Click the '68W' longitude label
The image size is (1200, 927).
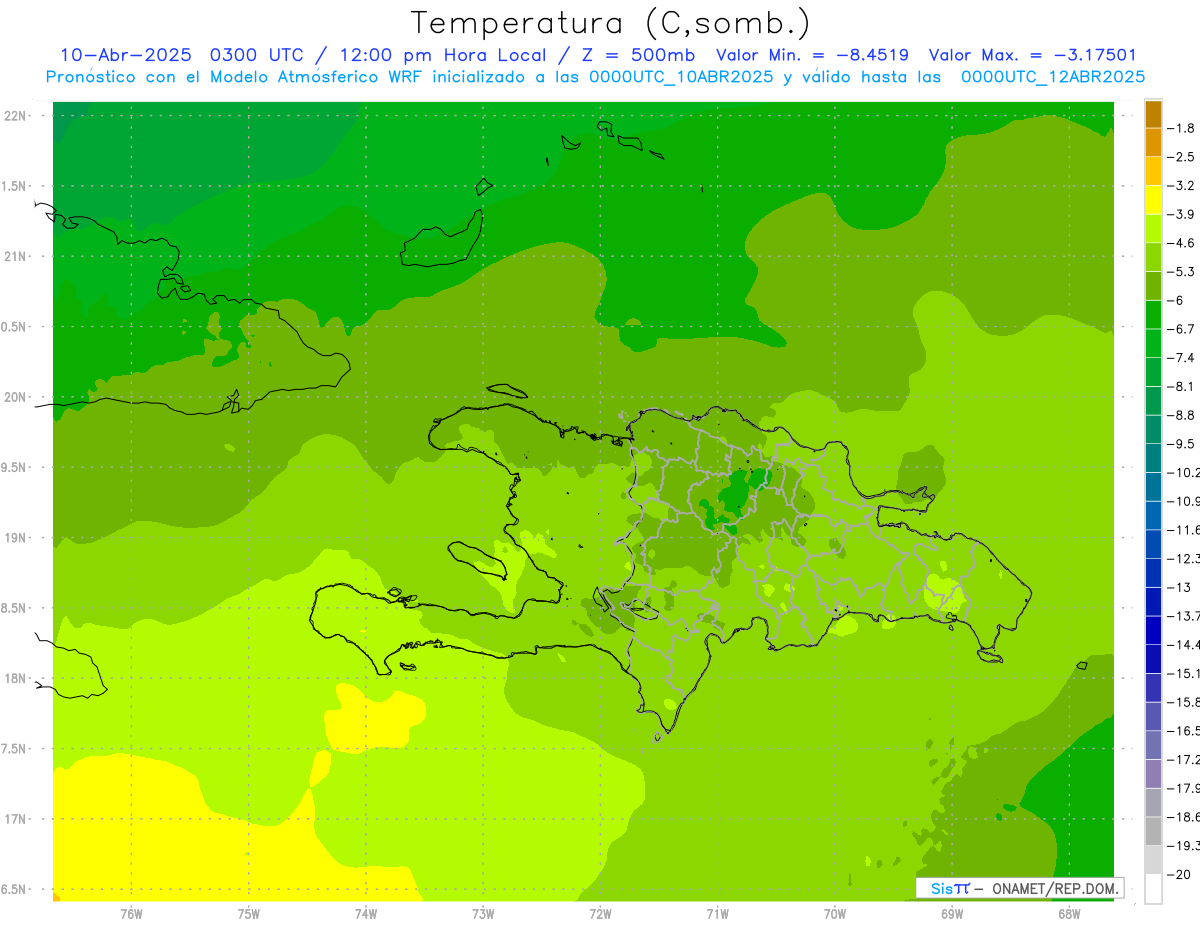click(1069, 914)
